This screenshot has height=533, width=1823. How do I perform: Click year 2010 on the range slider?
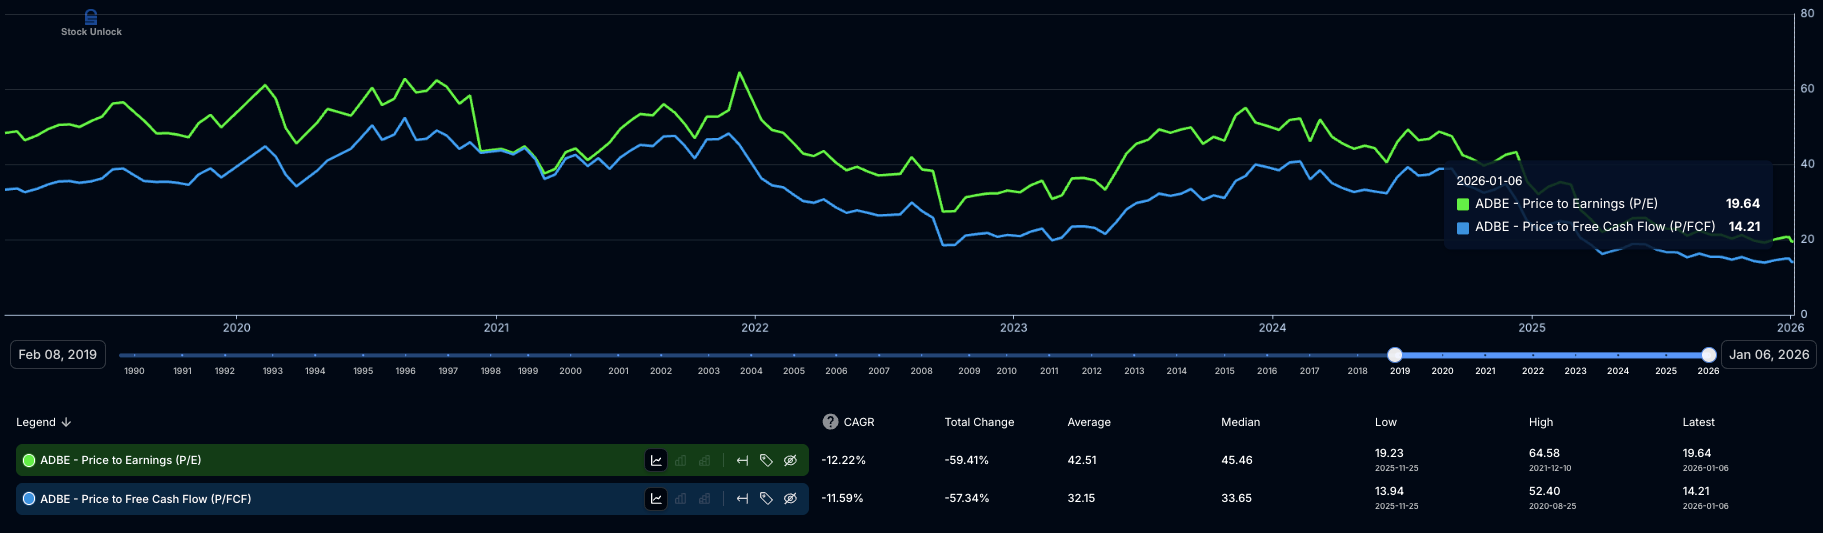1007,371
